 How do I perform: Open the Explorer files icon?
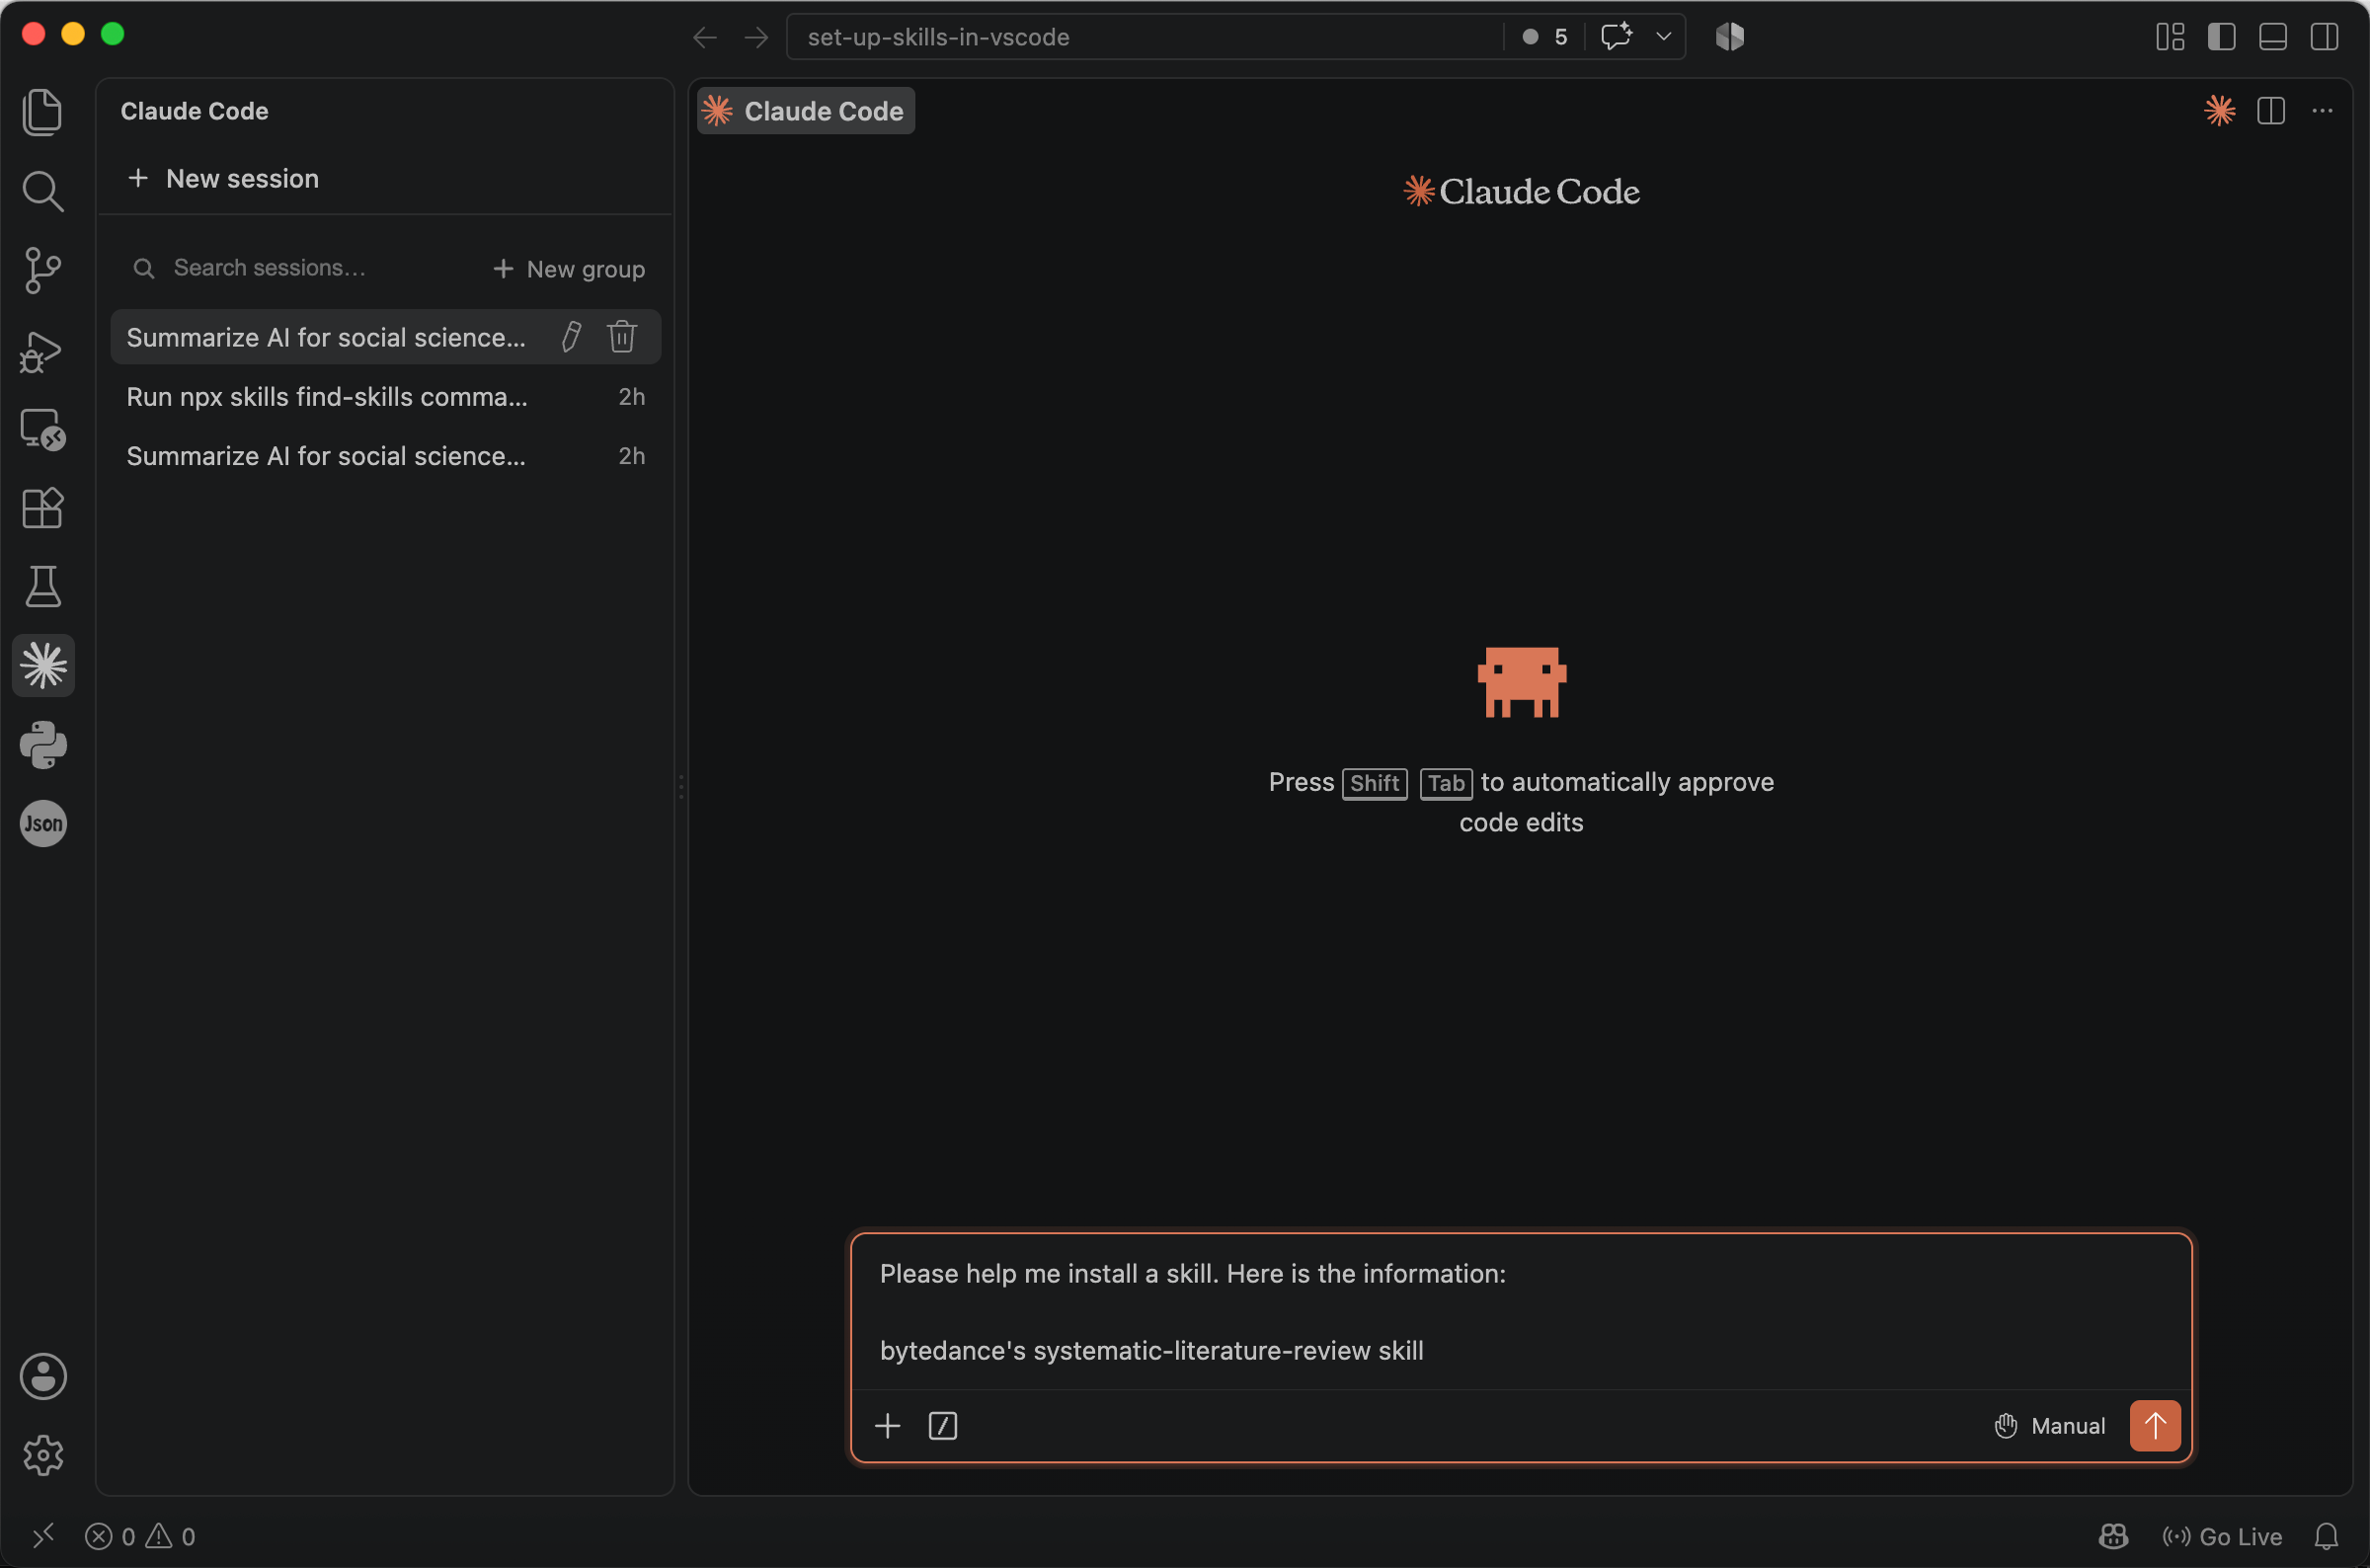[42, 111]
